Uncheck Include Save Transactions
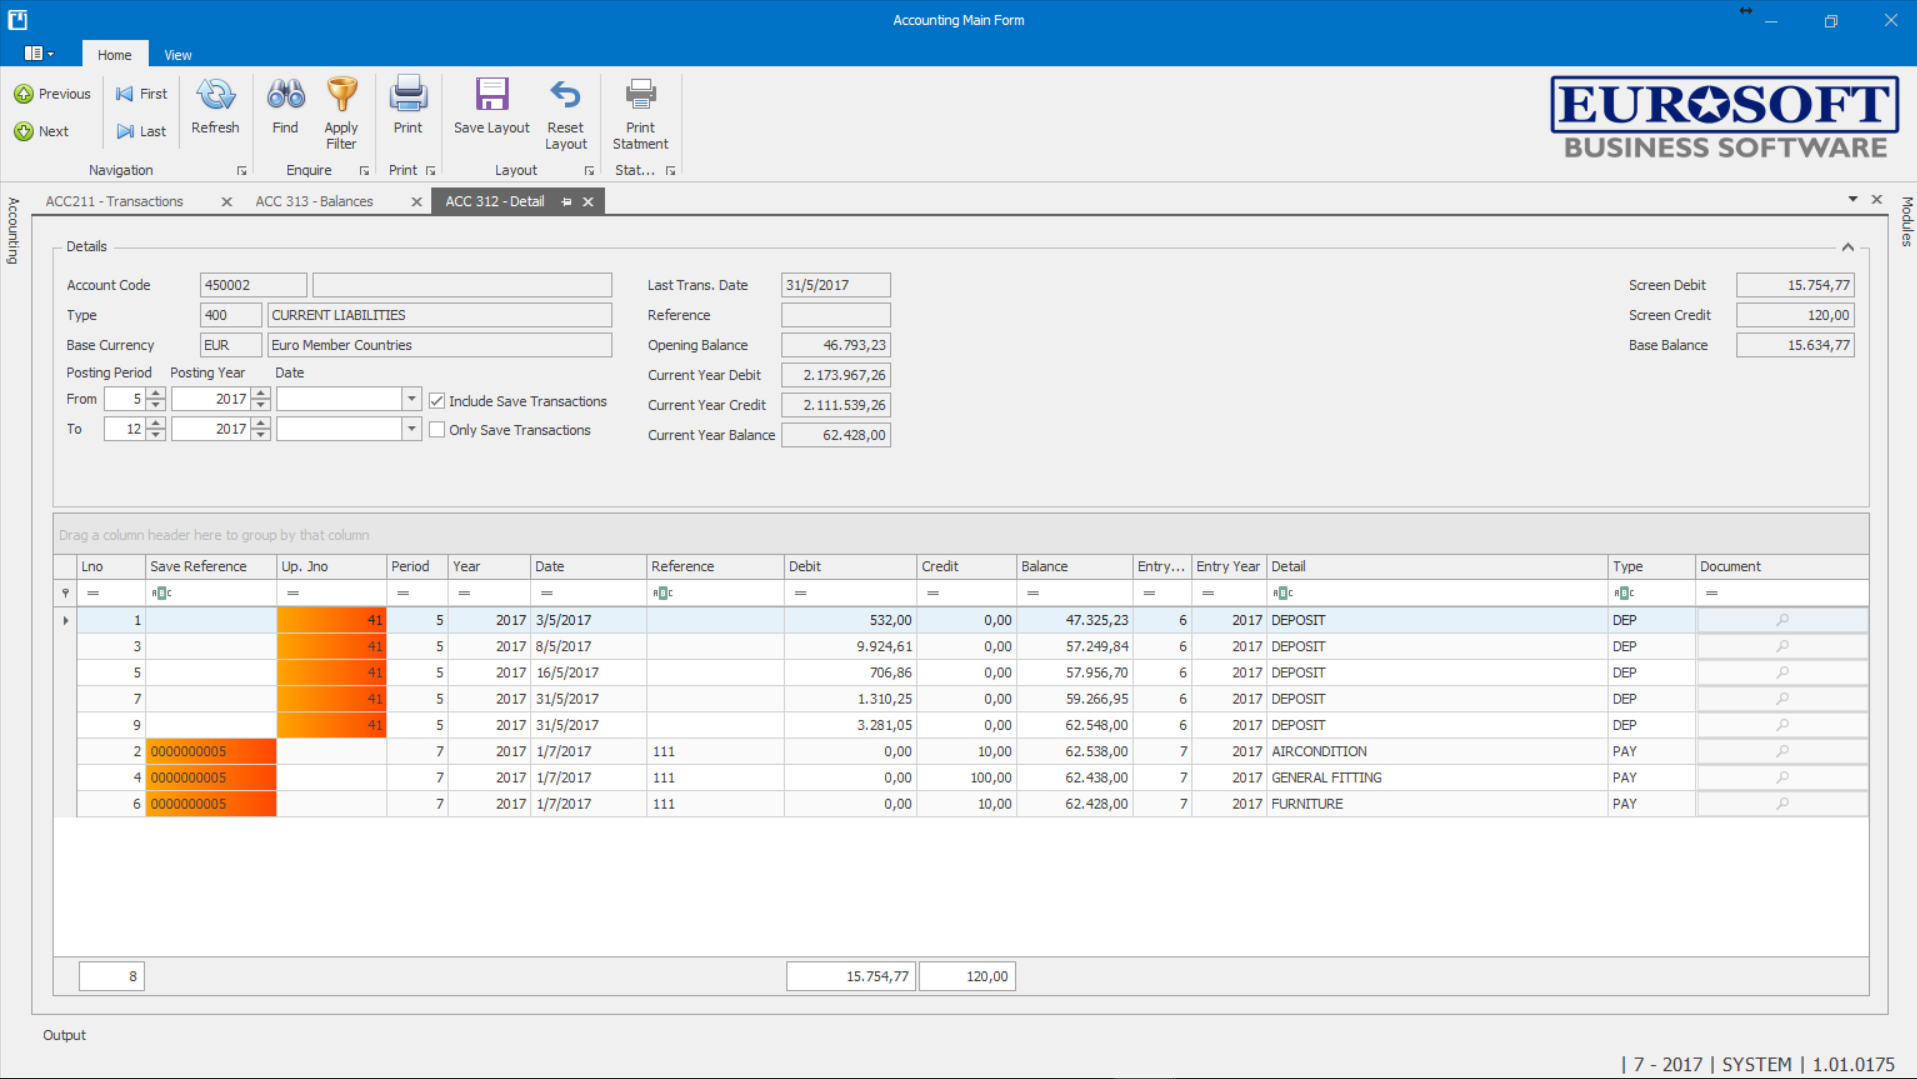 coord(437,401)
